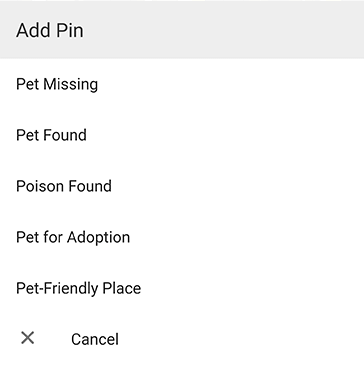Mark a pet-friendly place pin

point(182,288)
